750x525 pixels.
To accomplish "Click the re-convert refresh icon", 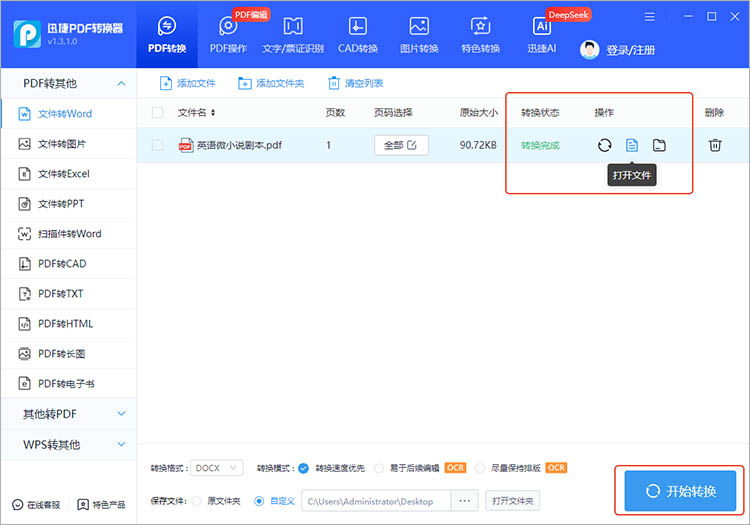I will 604,145.
